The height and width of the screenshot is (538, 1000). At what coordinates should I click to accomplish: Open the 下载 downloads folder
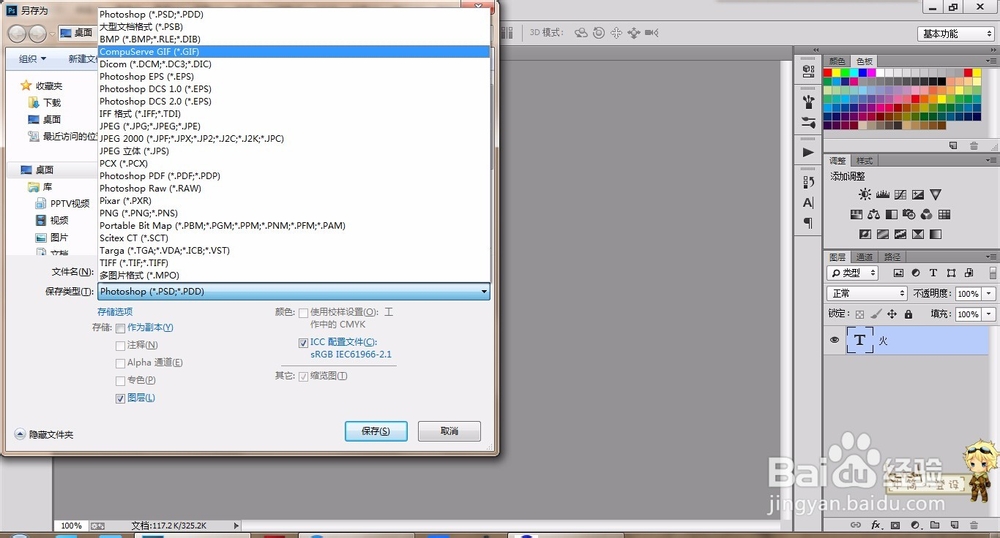pyautogui.click(x=45, y=103)
